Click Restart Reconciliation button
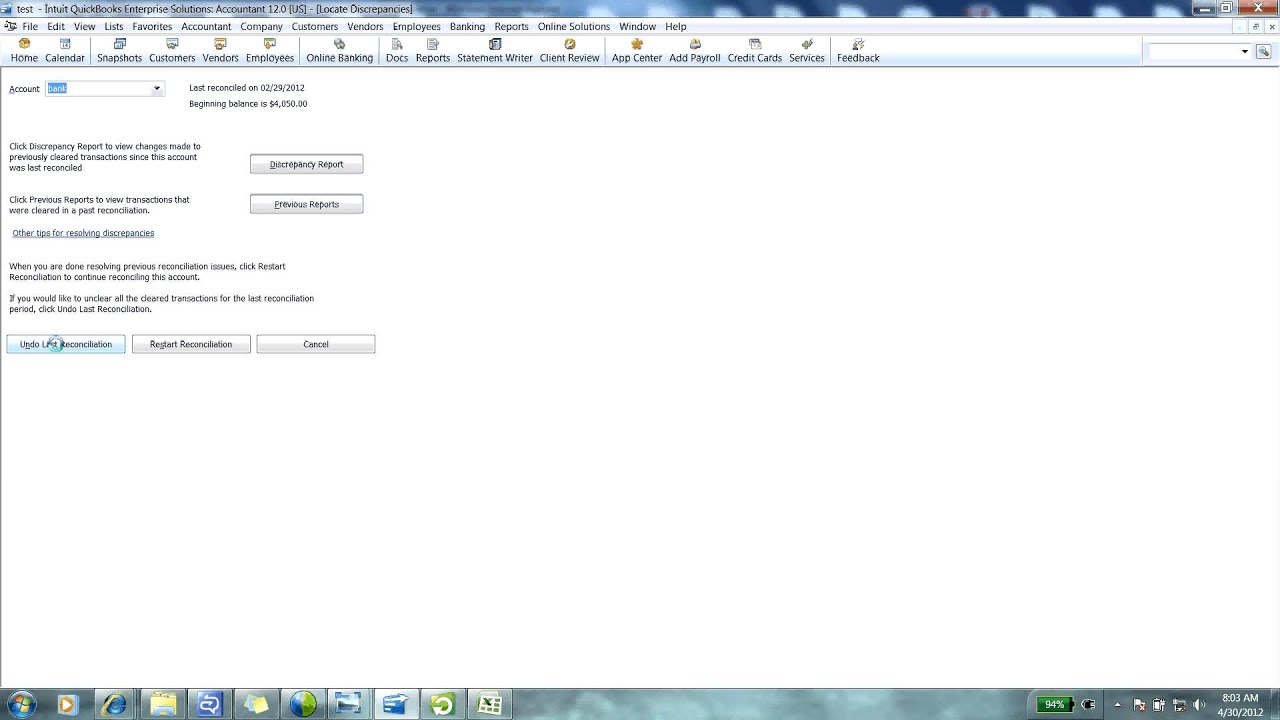Image resolution: width=1280 pixels, height=720 pixels. (x=191, y=344)
